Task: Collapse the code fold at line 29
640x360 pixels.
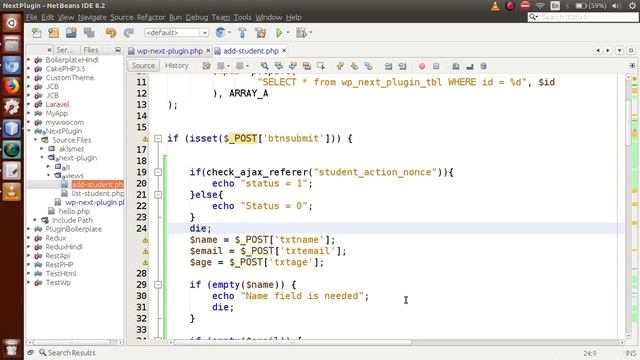Action: pyautogui.click(x=158, y=285)
